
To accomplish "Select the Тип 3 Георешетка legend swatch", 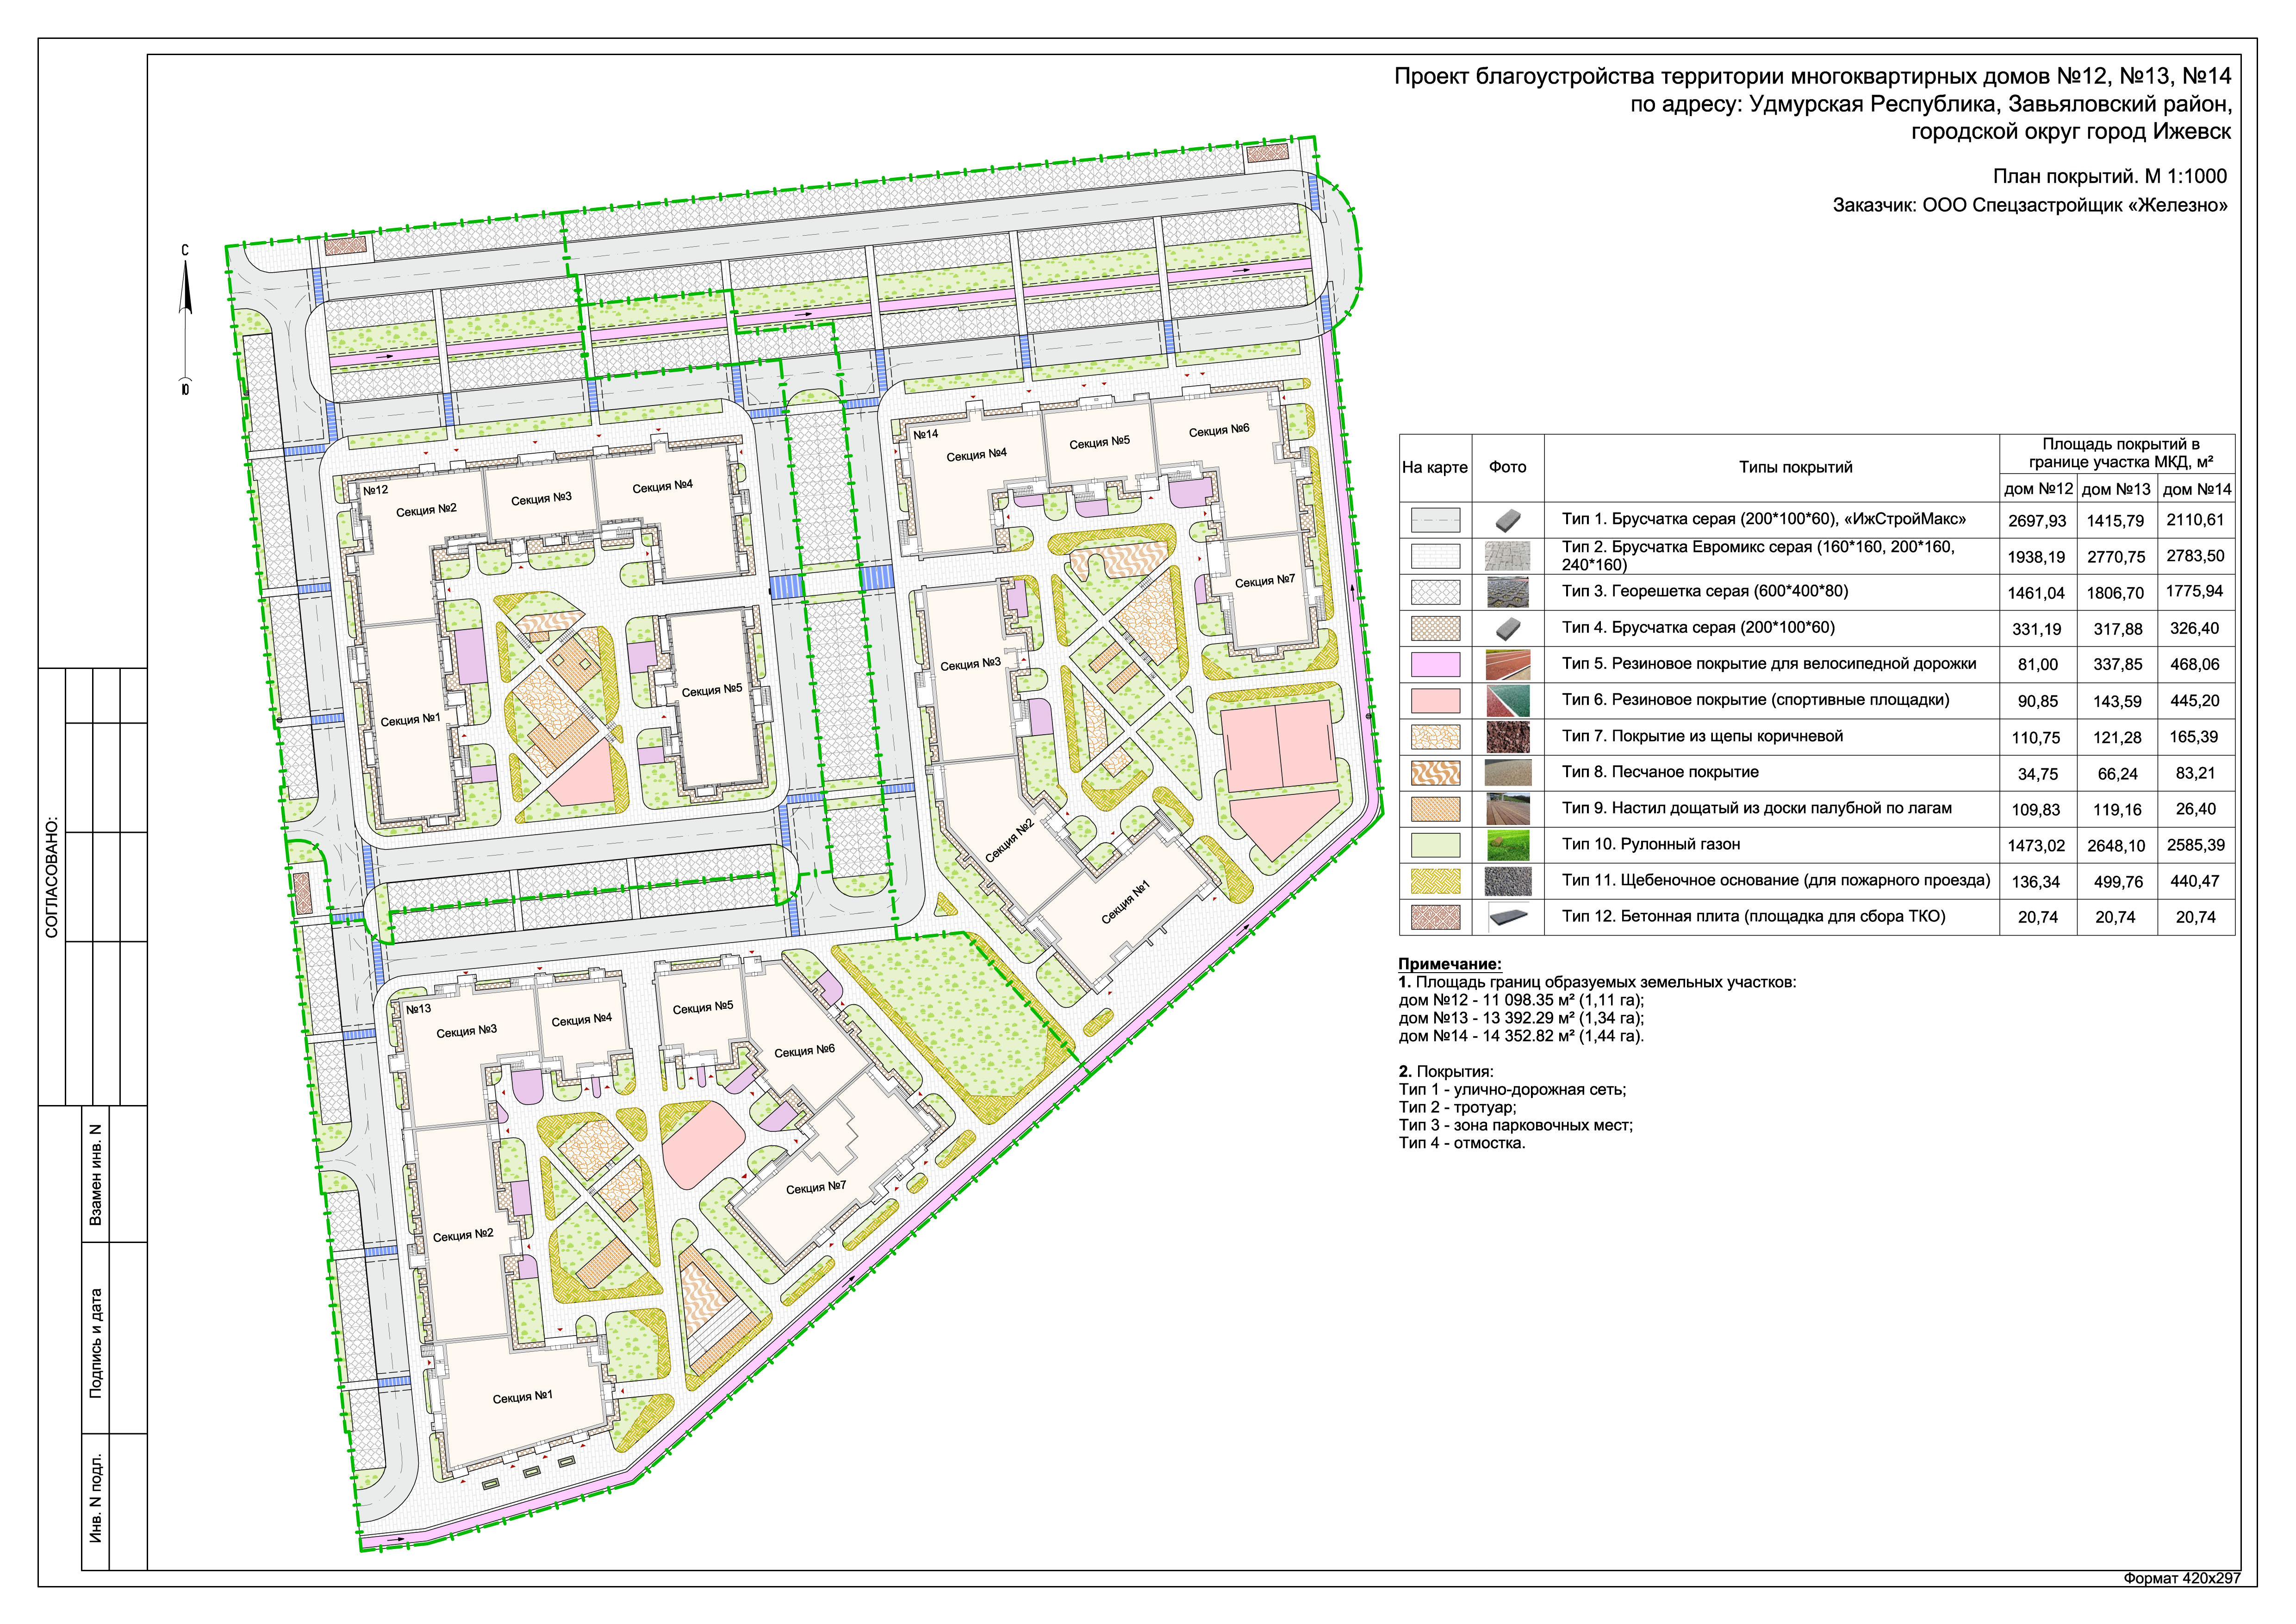I will pyautogui.click(x=1435, y=592).
